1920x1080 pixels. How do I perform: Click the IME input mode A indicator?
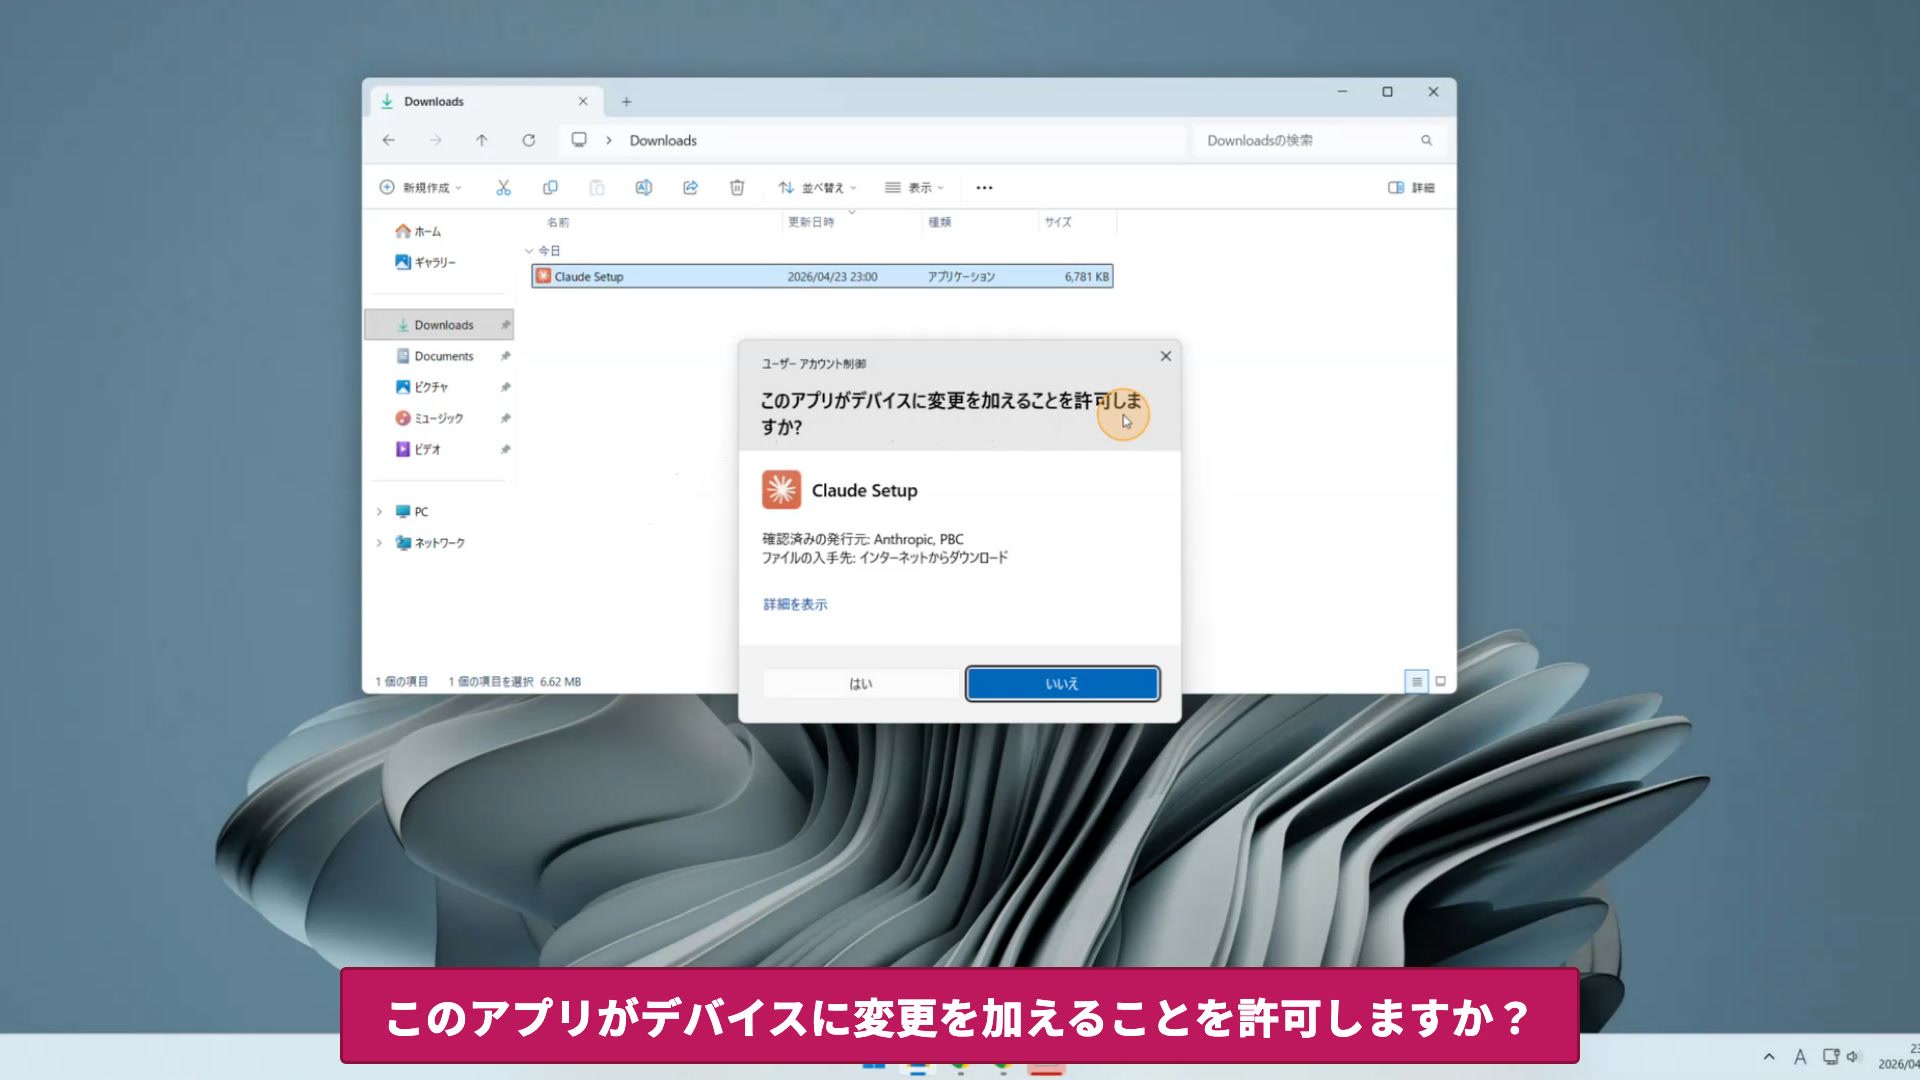click(1800, 1056)
